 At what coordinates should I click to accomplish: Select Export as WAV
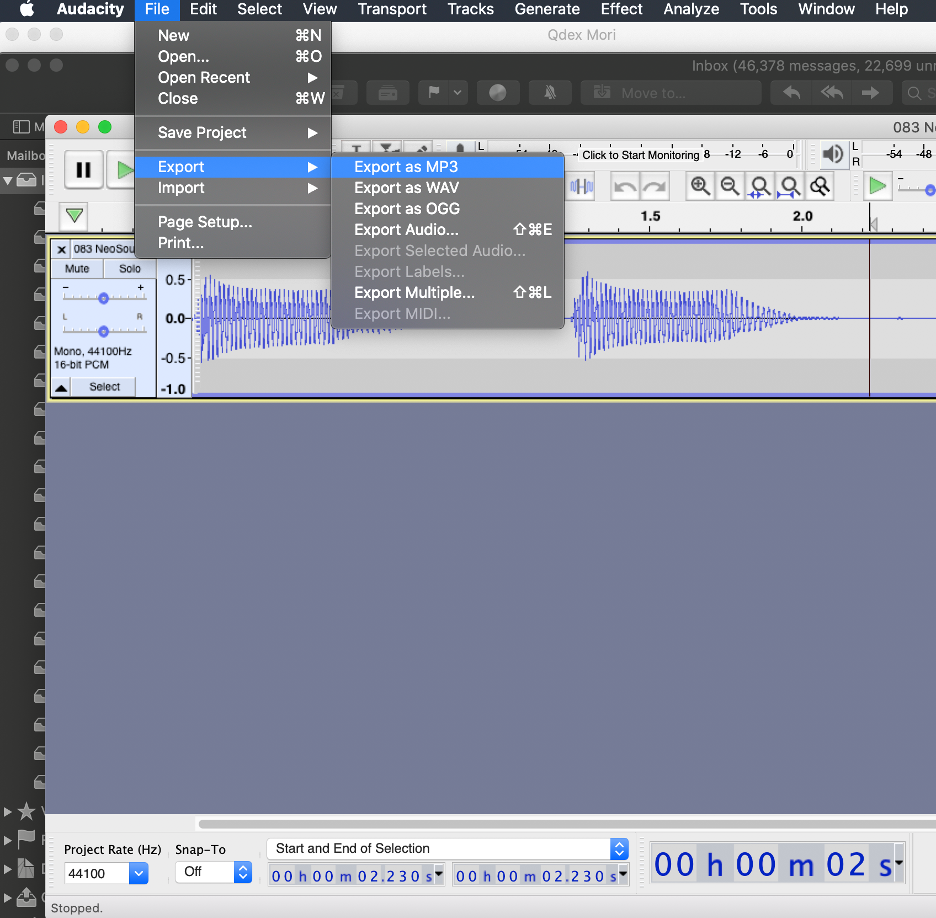coord(448,188)
